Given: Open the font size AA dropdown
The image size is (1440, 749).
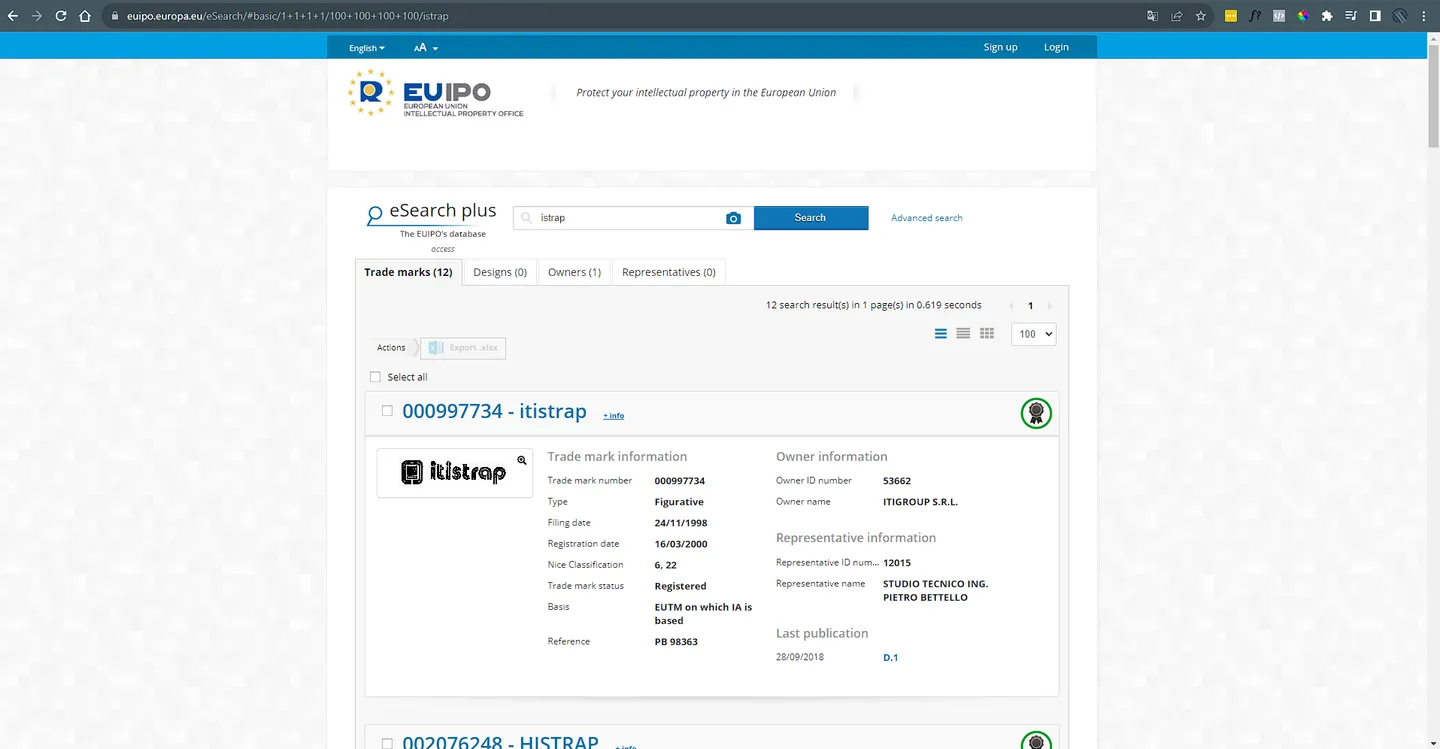Looking at the screenshot, I should 426,48.
